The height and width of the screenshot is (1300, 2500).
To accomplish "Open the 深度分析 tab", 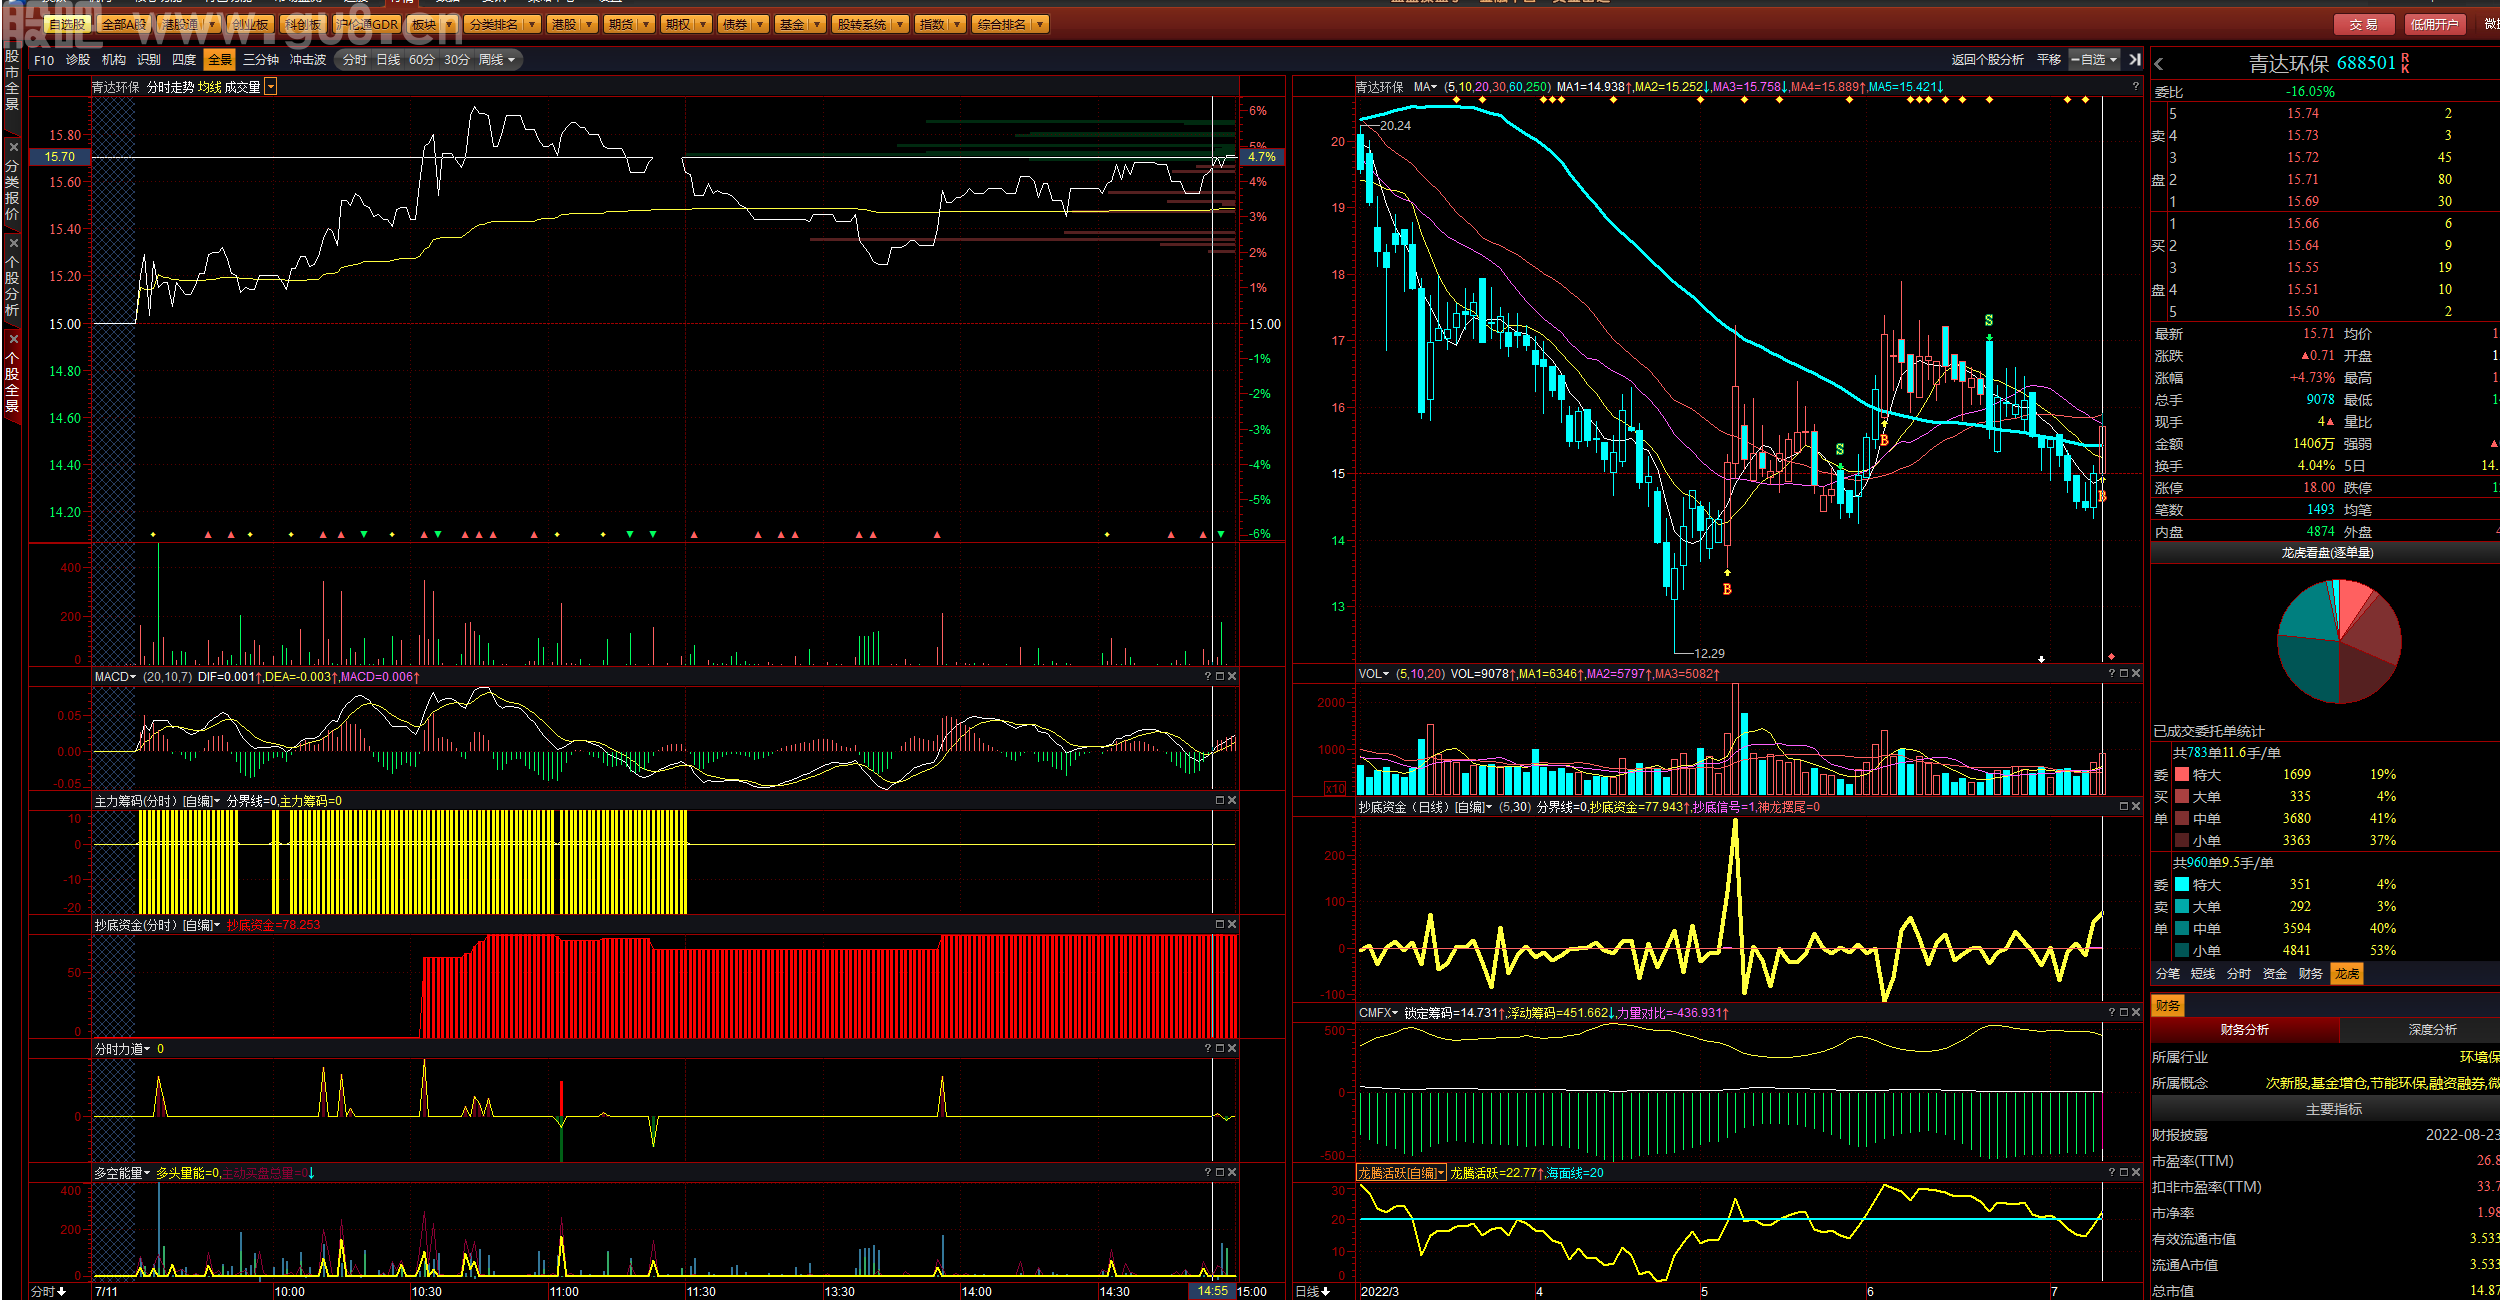I will tap(2432, 1030).
